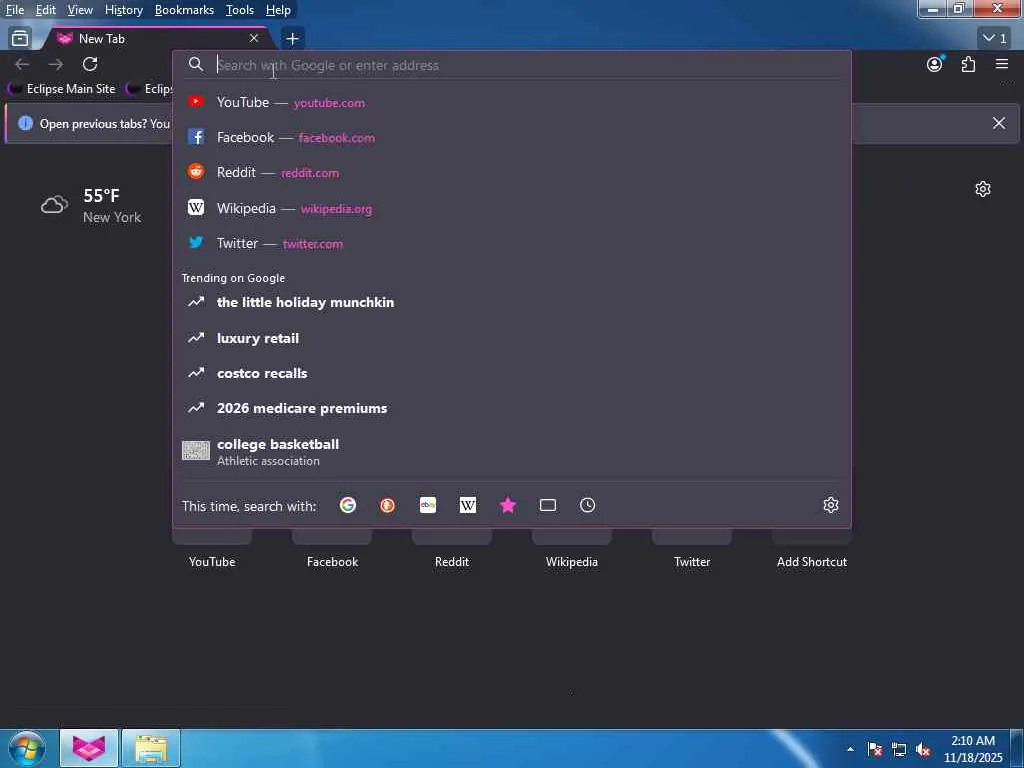1024x768 pixels.
Task: Expand the list all tabs dropdown
Action: (x=995, y=39)
